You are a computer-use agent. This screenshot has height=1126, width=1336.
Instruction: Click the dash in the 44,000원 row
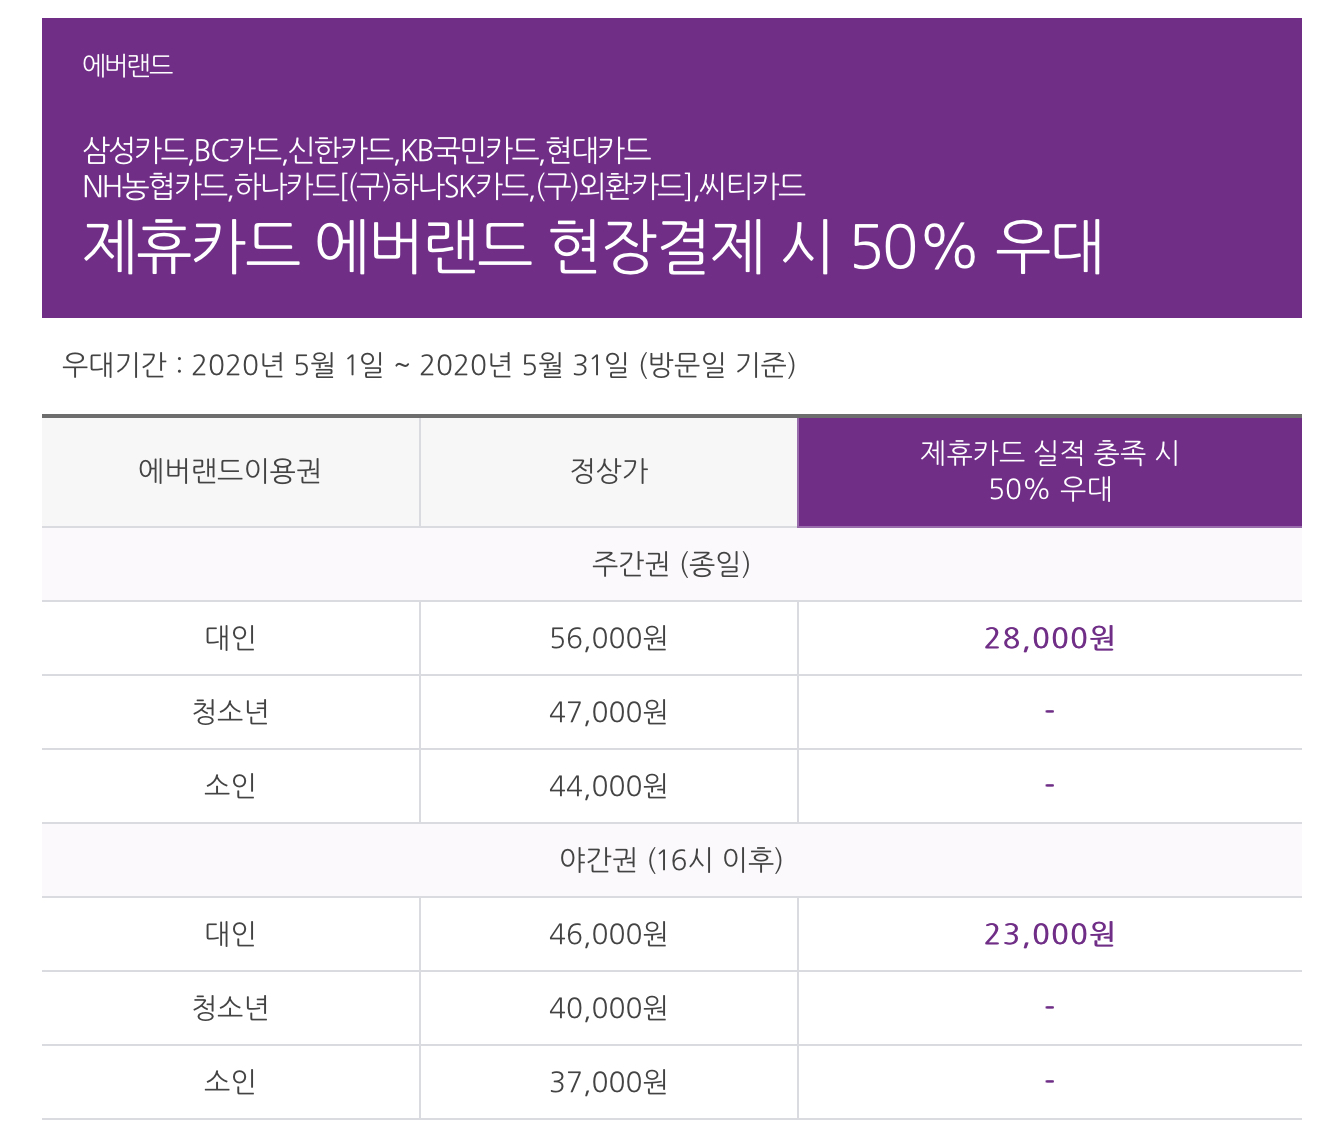(x=1050, y=785)
